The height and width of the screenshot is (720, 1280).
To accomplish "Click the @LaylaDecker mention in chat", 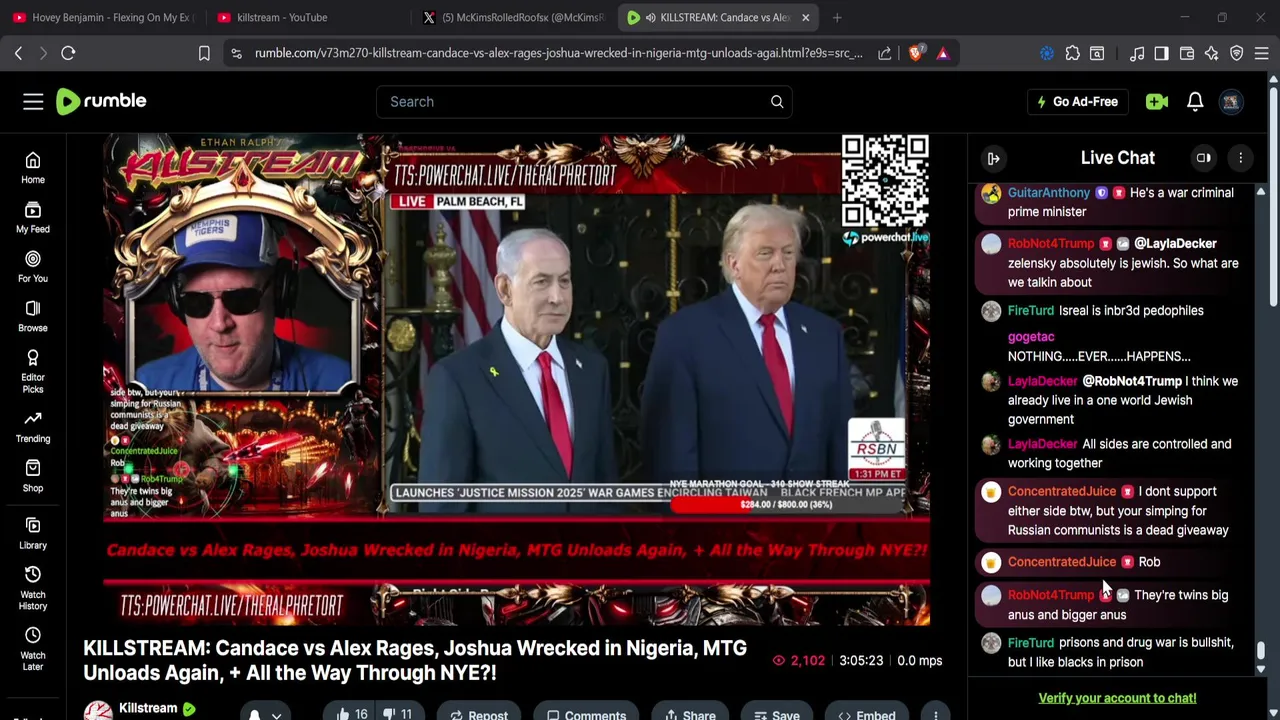I will 1175,243.
